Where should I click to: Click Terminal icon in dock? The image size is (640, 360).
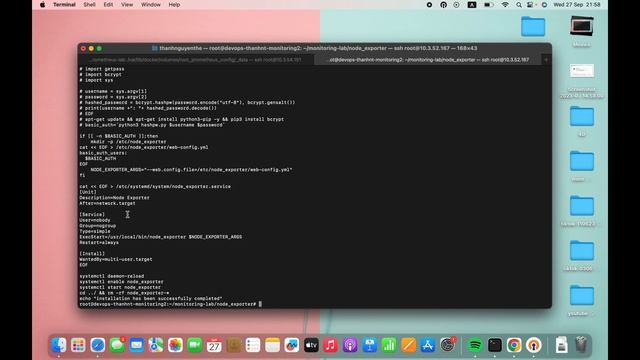pos(494,345)
